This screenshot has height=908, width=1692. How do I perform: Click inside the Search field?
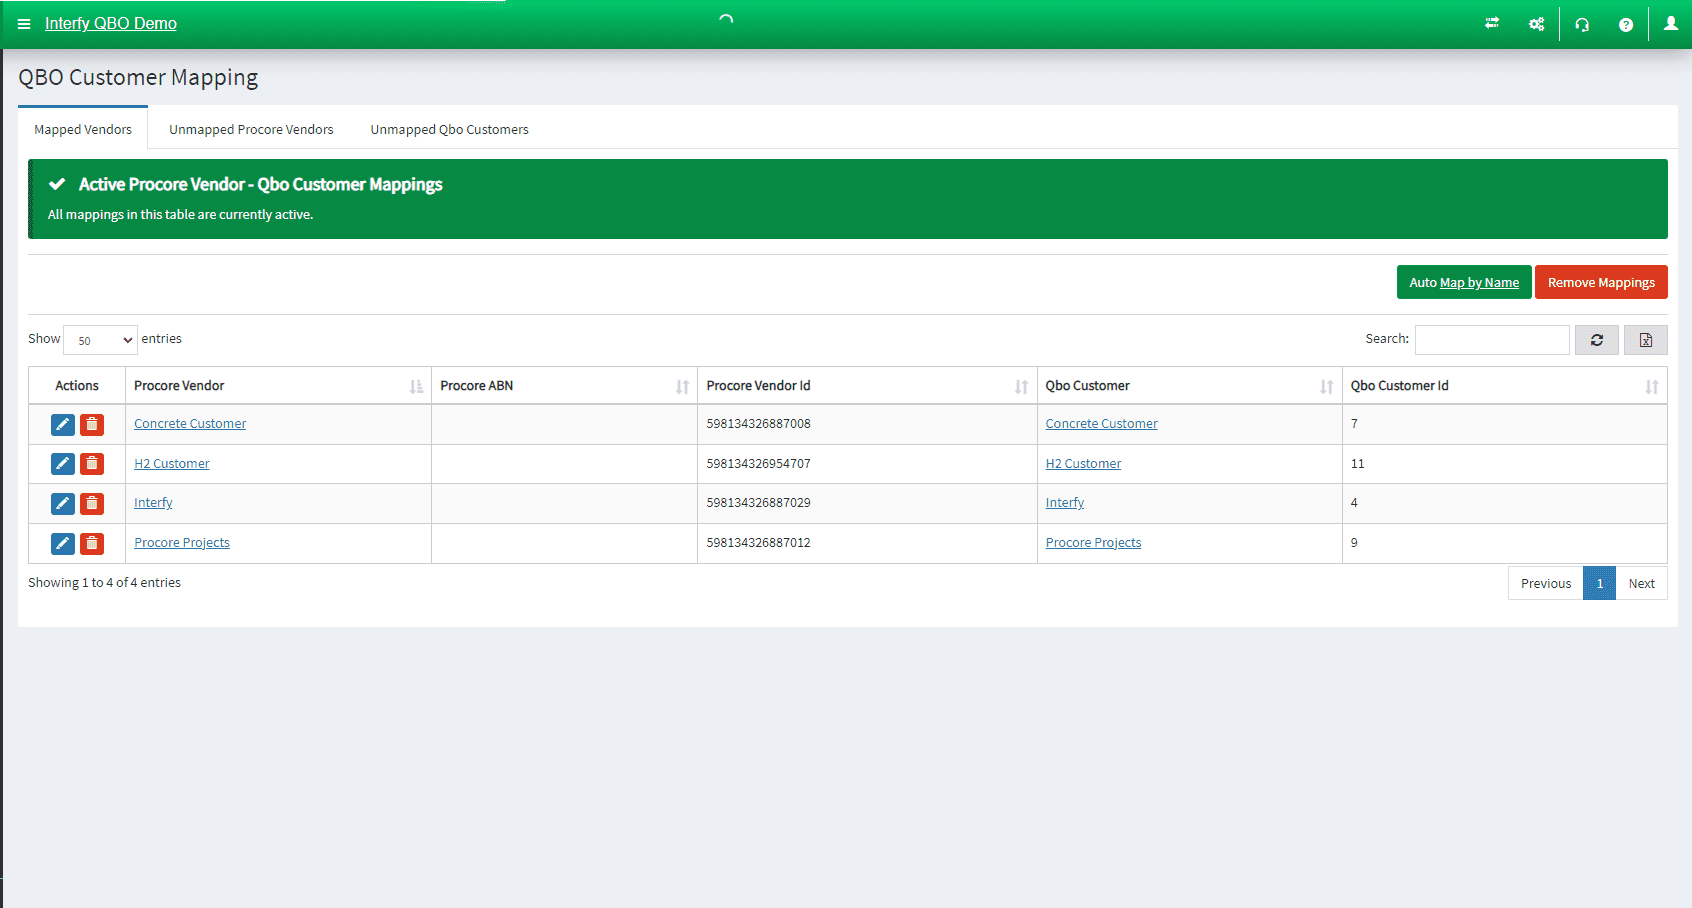click(1492, 340)
